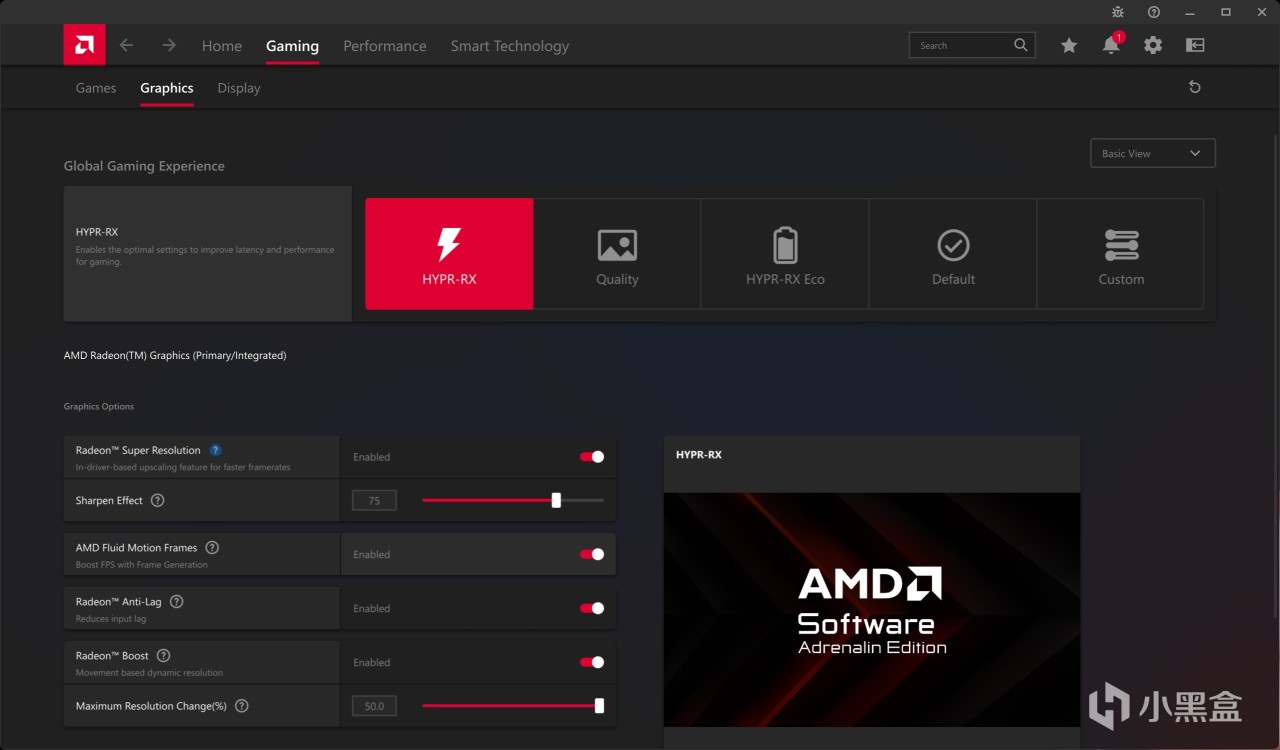Go forward with the right arrow icon
1280x750 pixels.
coord(169,45)
